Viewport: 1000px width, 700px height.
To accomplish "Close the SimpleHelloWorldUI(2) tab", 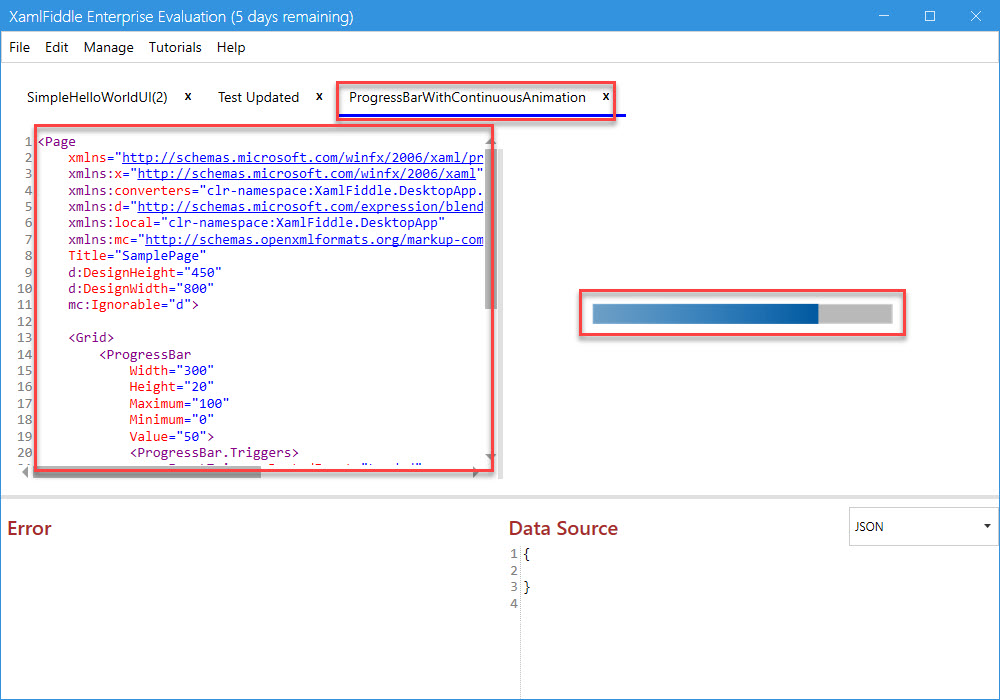I will tap(188, 96).
